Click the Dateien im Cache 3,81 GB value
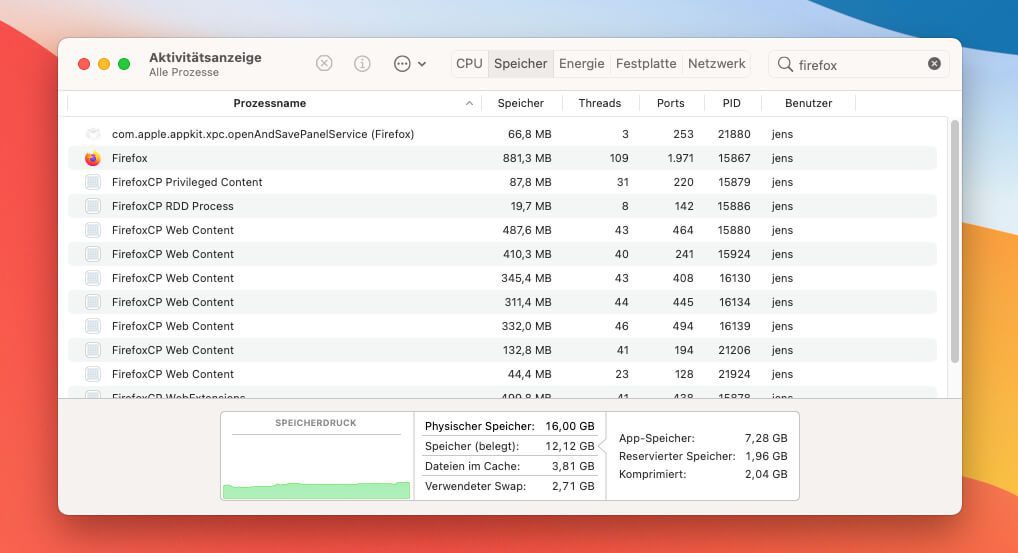 tap(573, 466)
